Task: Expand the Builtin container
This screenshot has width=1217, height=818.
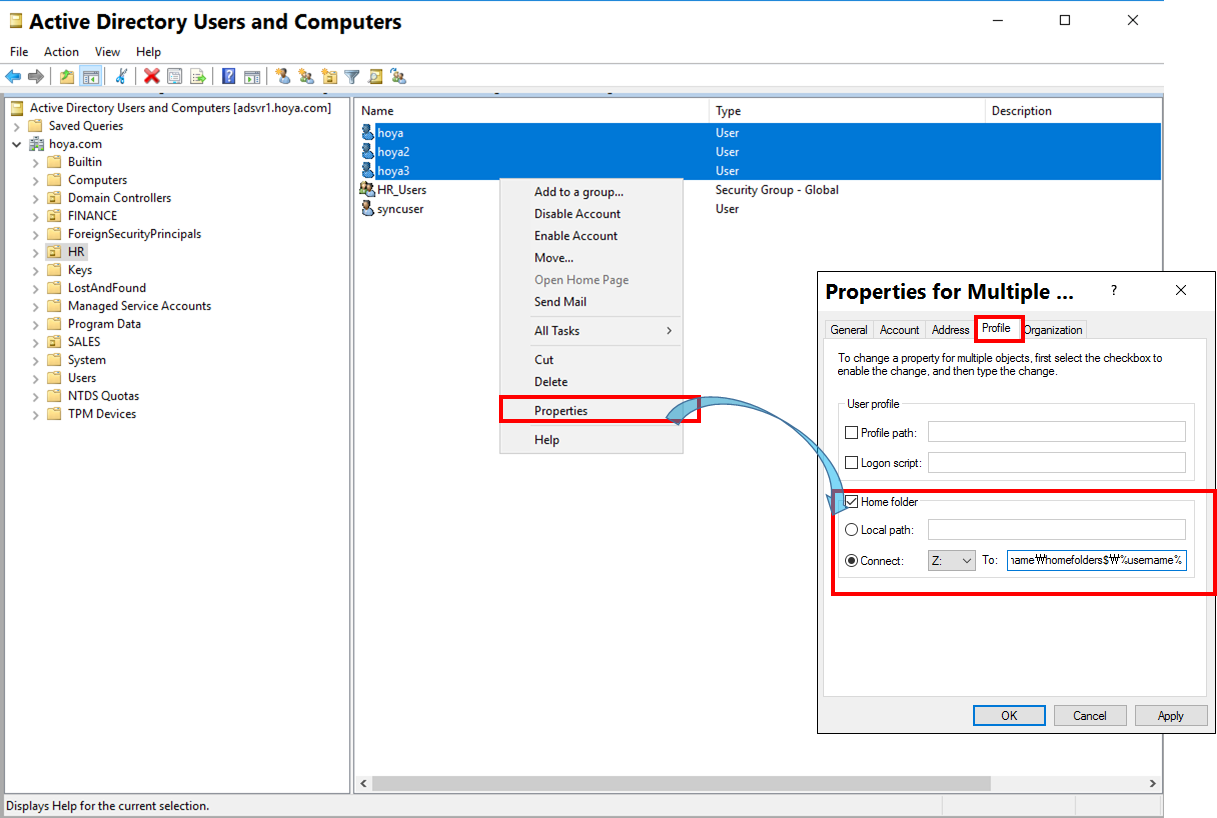Action: 36,162
